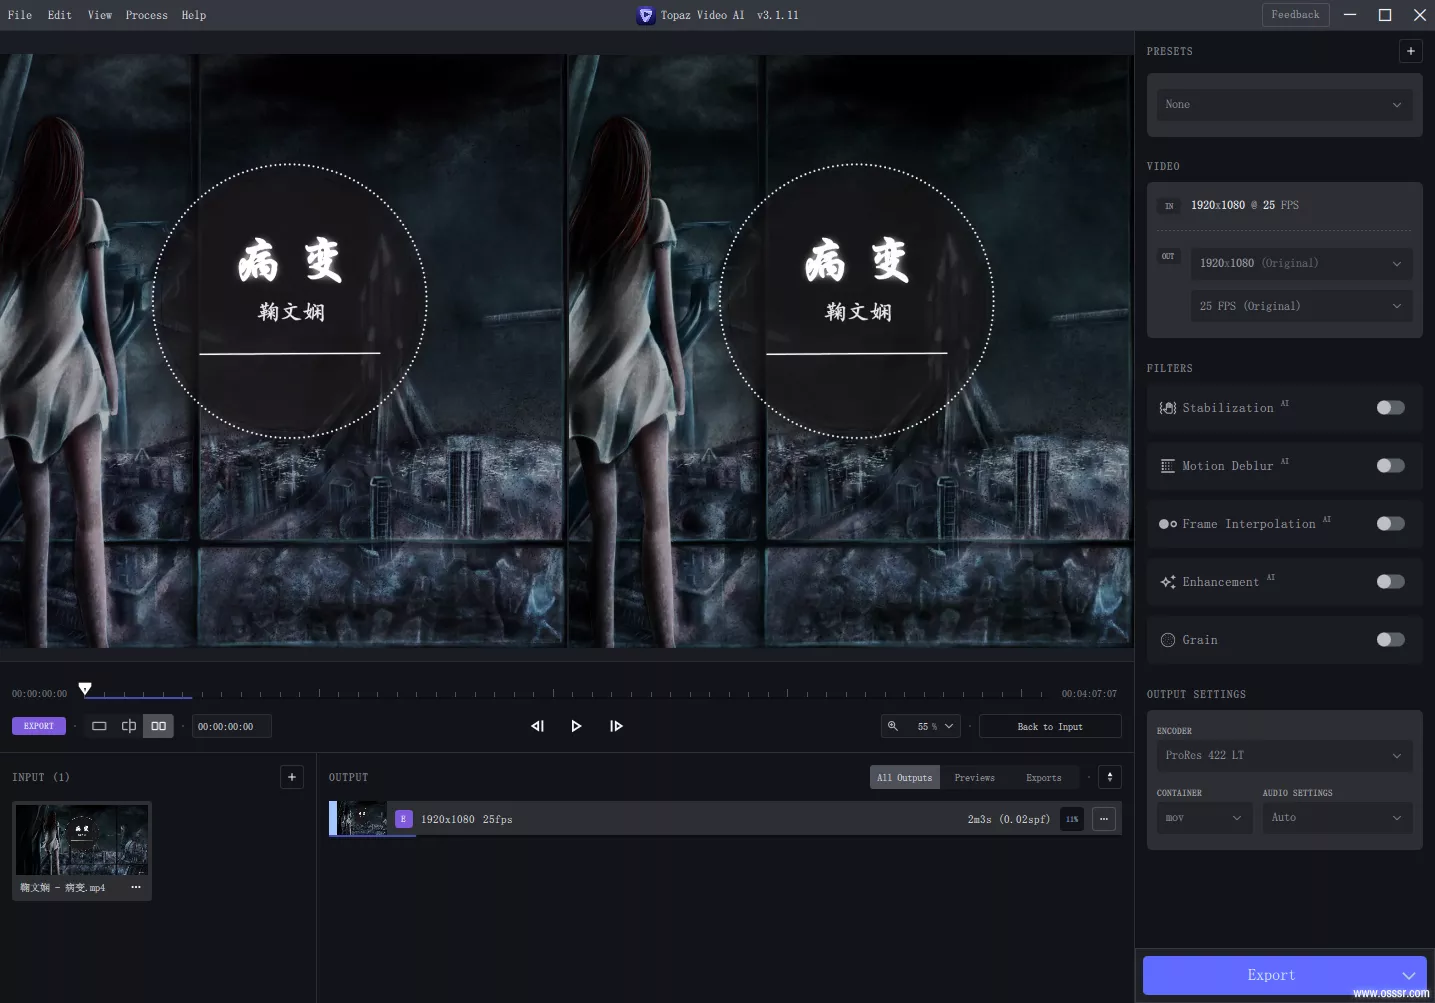Open the Edit menu
Image resolution: width=1435 pixels, height=1003 pixels.
click(60, 15)
